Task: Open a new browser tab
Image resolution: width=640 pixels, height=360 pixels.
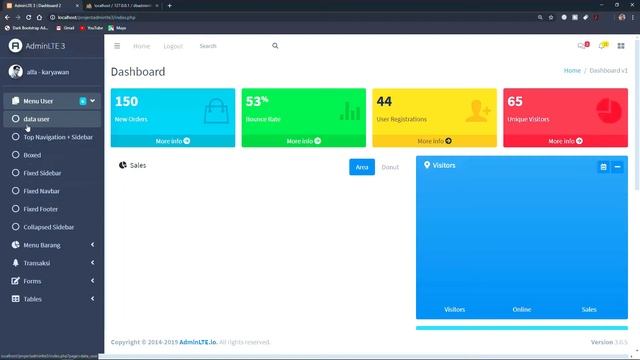Action: click(x=170, y=6)
